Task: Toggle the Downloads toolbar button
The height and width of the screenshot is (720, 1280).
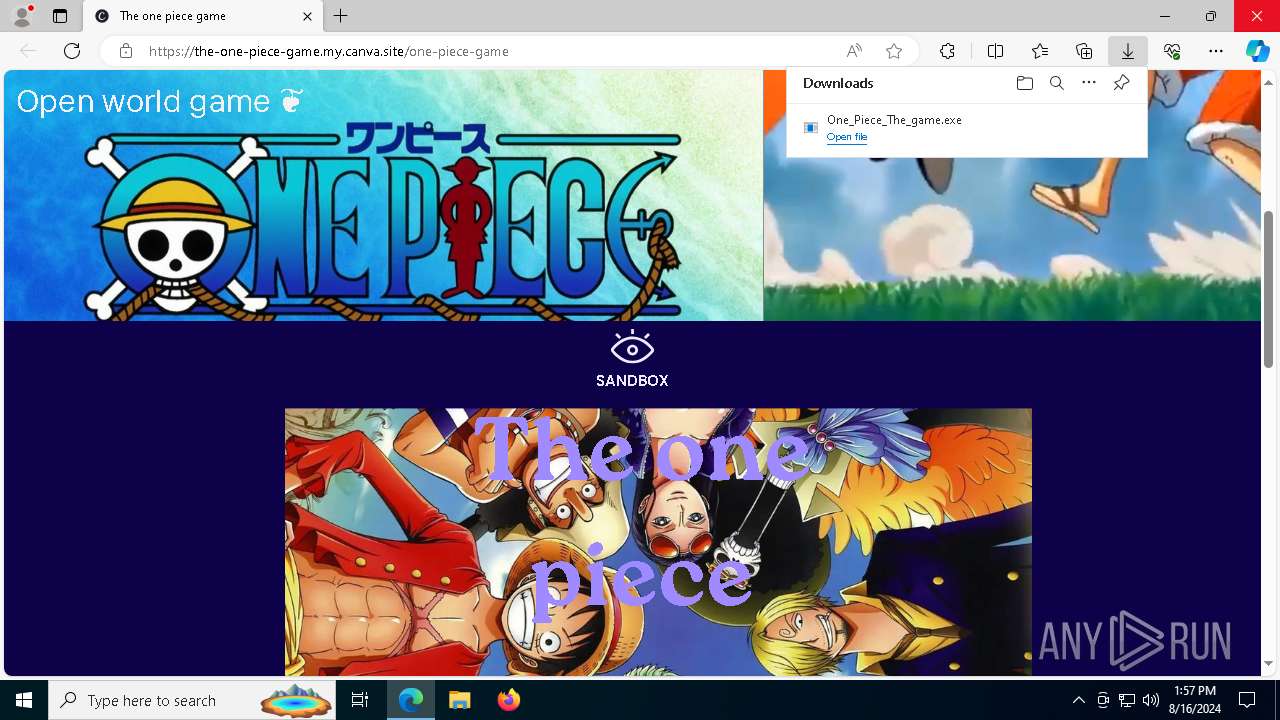Action: [1128, 51]
